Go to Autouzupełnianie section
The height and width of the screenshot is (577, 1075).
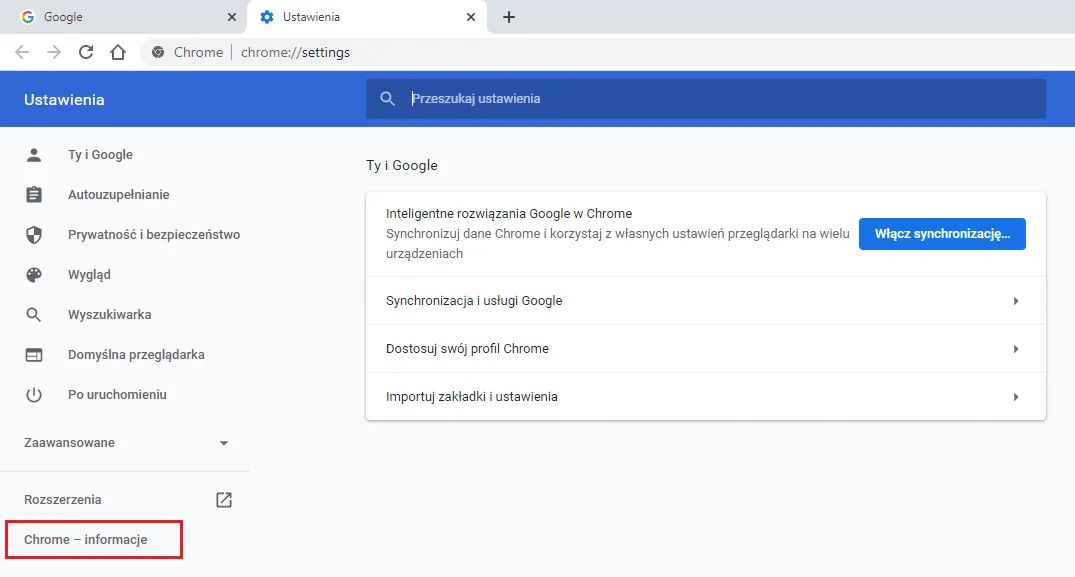pos(119,195)
